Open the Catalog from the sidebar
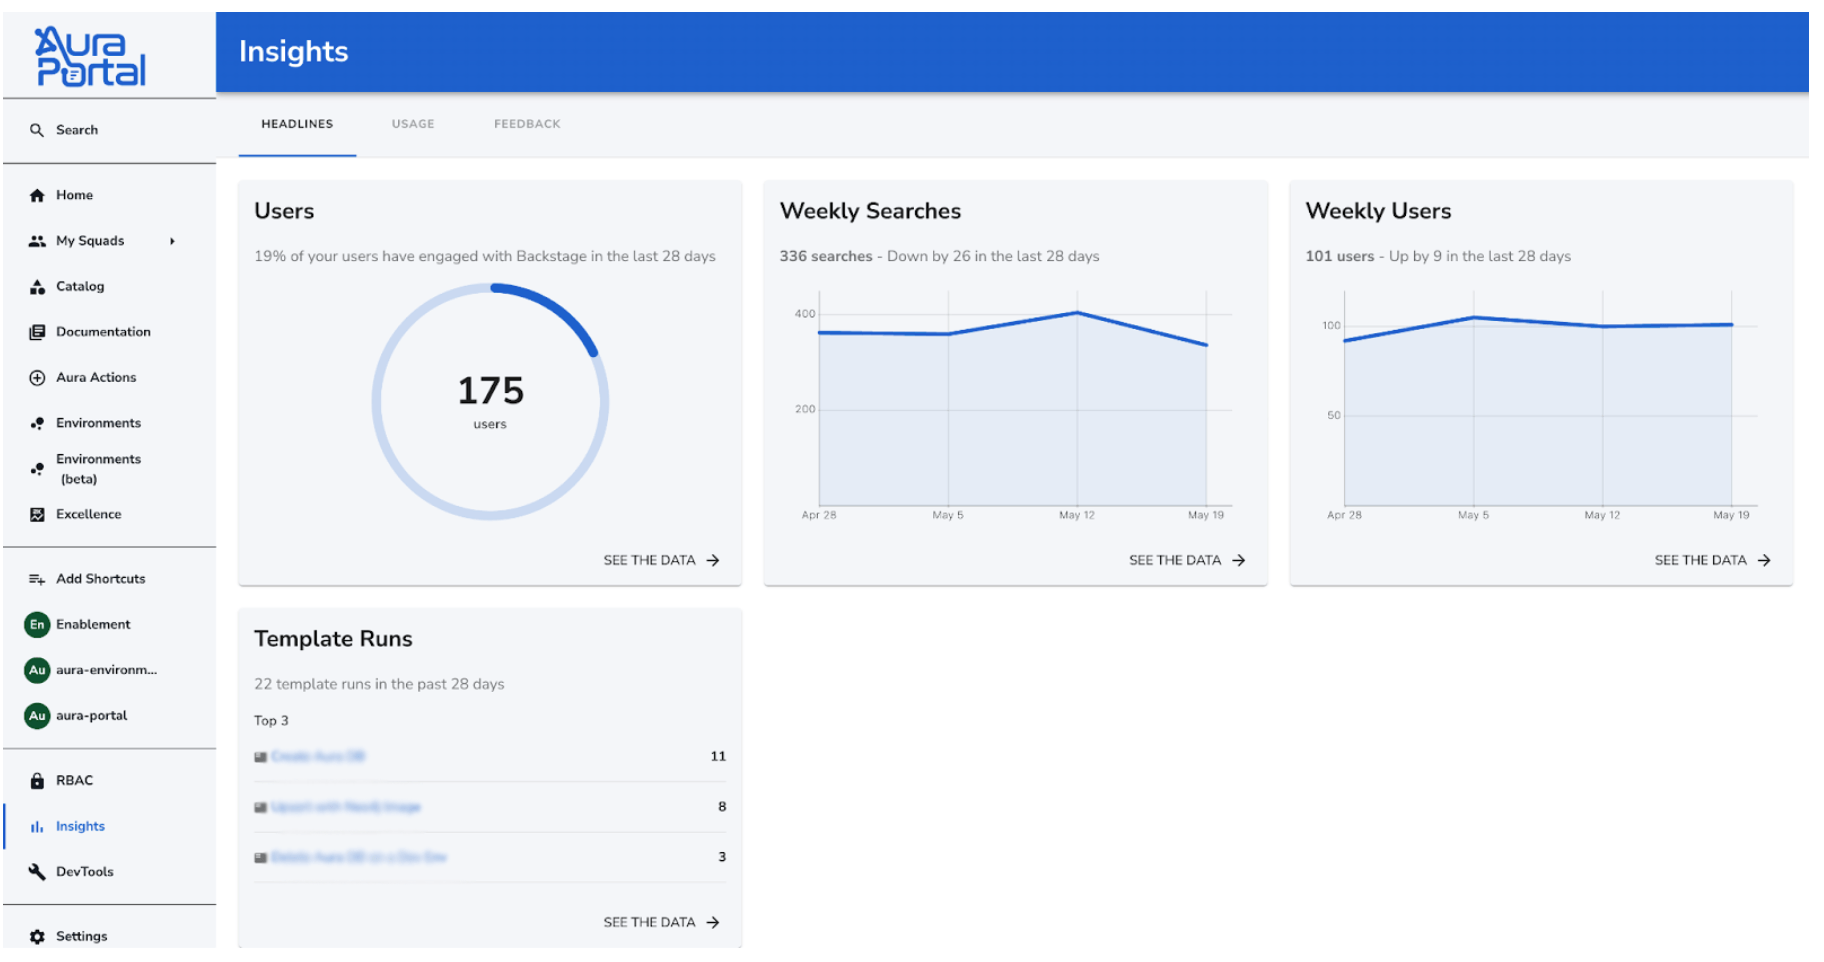 click(x=37, y=286)
